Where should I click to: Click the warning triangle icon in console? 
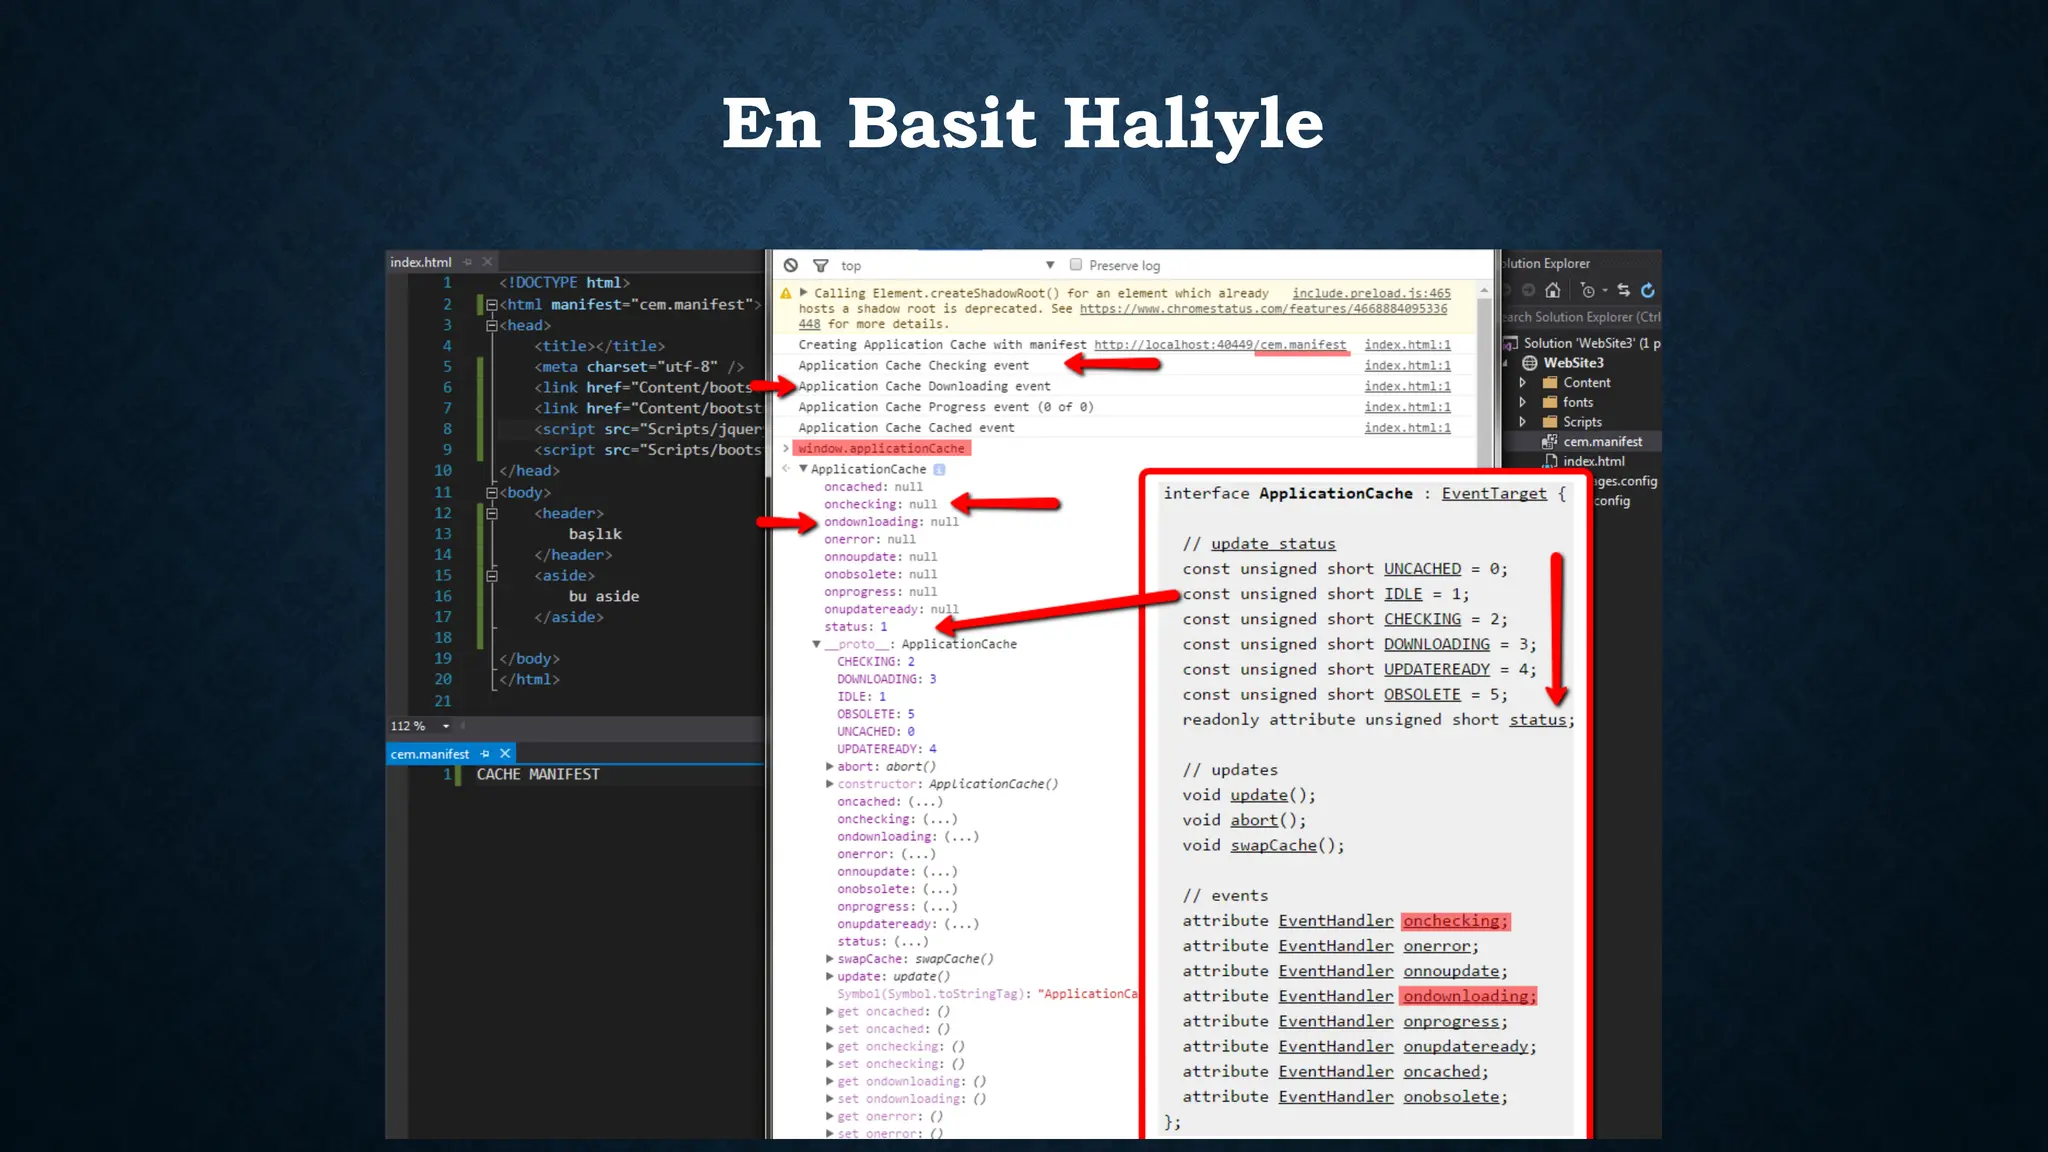point(786,293)
